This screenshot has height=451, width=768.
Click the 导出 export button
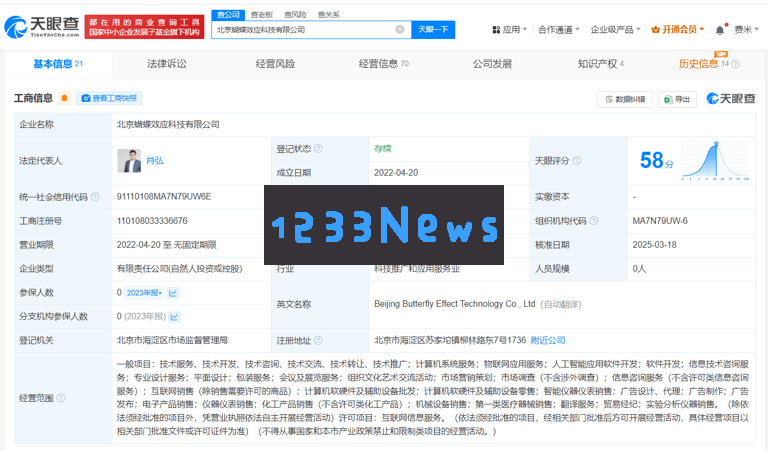(x=677, y=99)
